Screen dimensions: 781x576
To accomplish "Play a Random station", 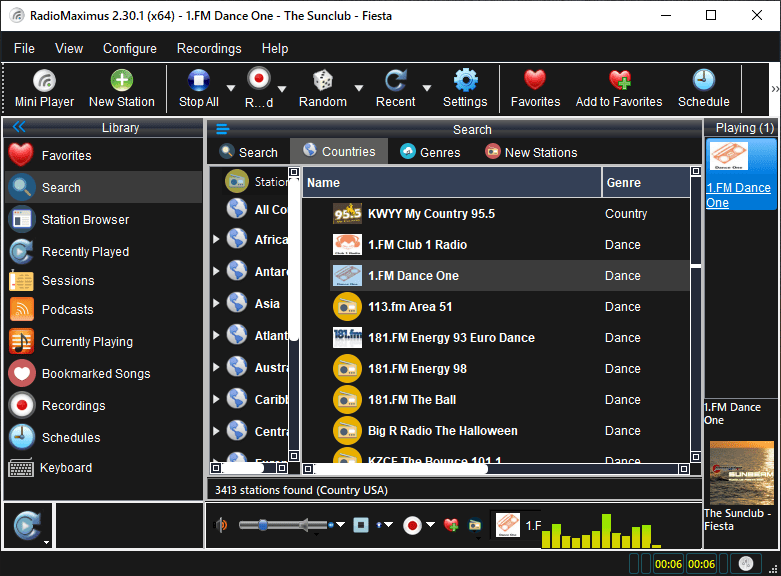I will (x=323, y=89).
